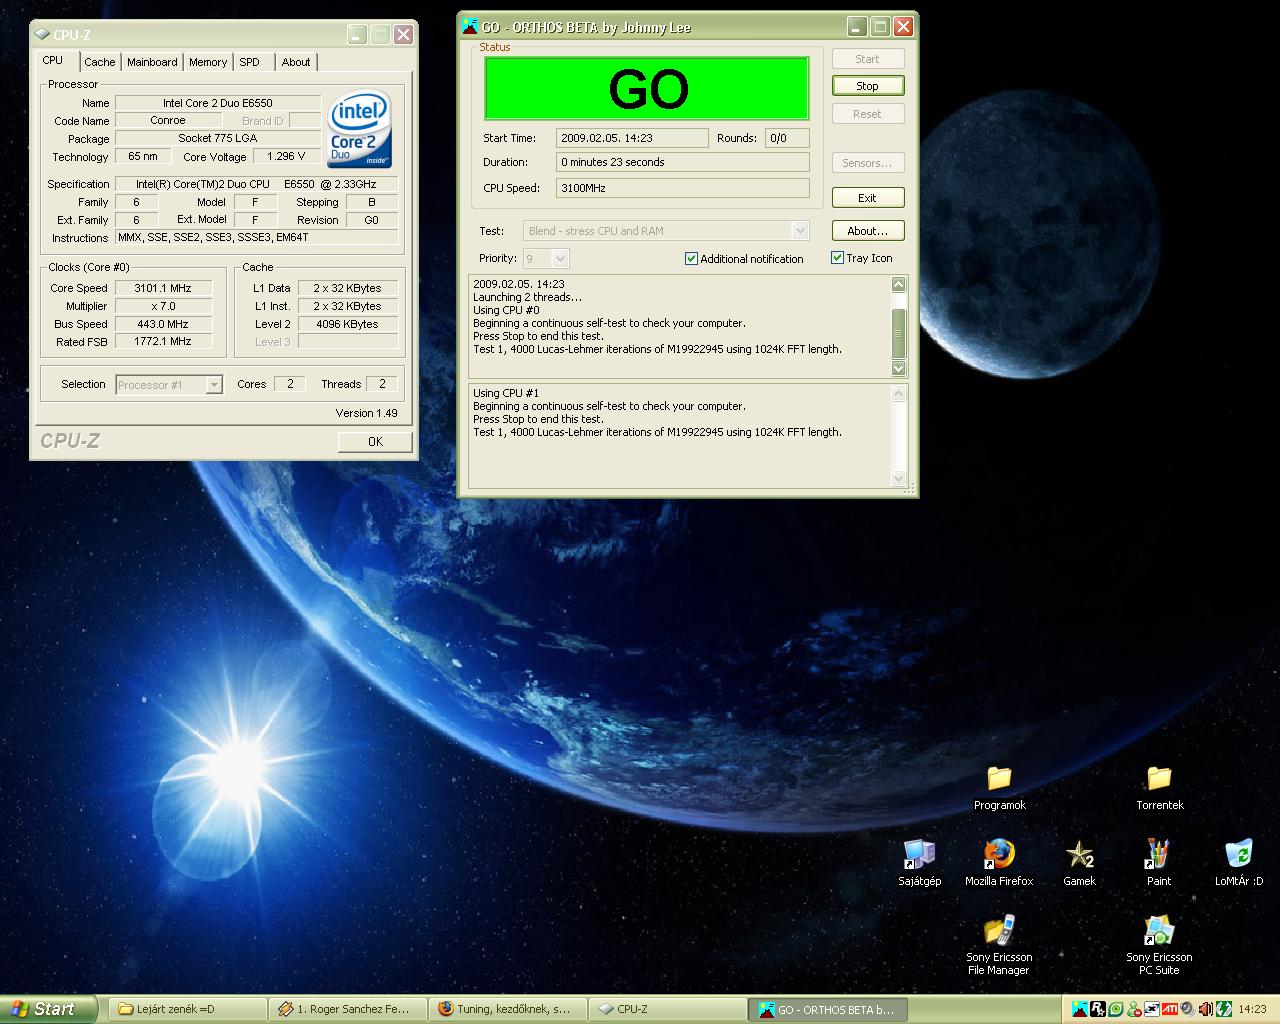Image resolution: width=1280 pixels, height=1024 pixels.
Task: Switch to the About tab in CPU-Z
Action: 296,62
